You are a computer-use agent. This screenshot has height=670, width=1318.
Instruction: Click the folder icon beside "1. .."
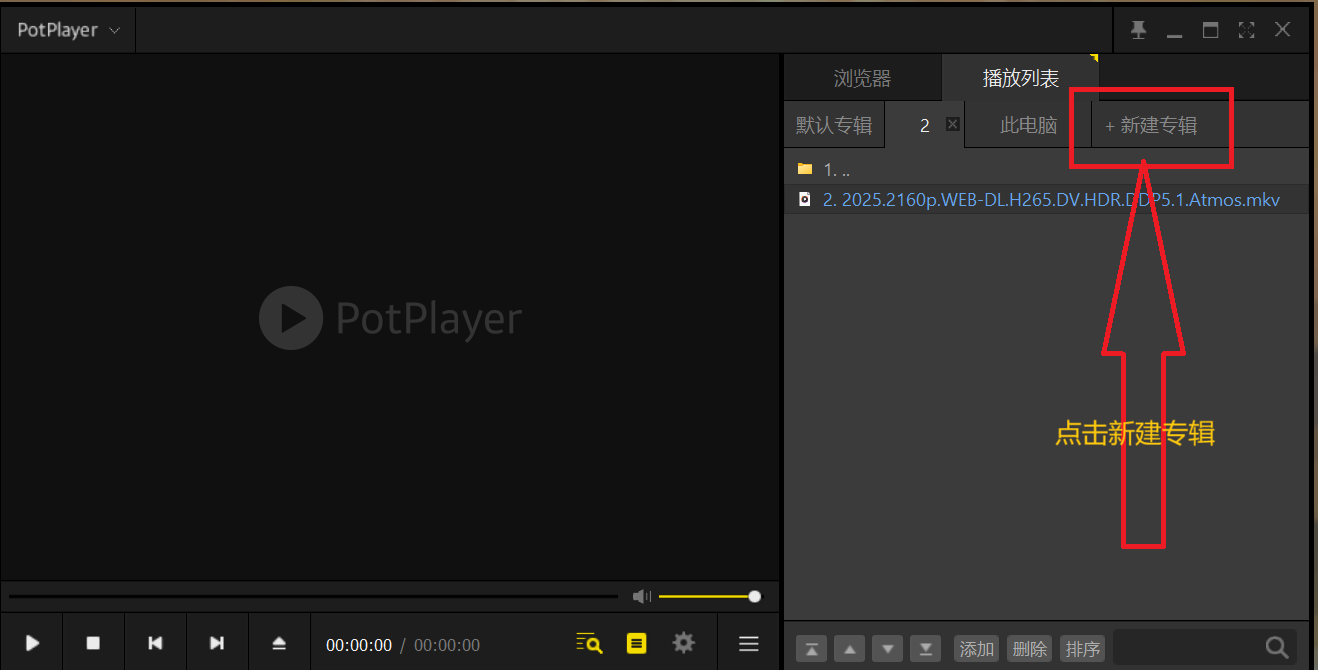coord(805,169)
